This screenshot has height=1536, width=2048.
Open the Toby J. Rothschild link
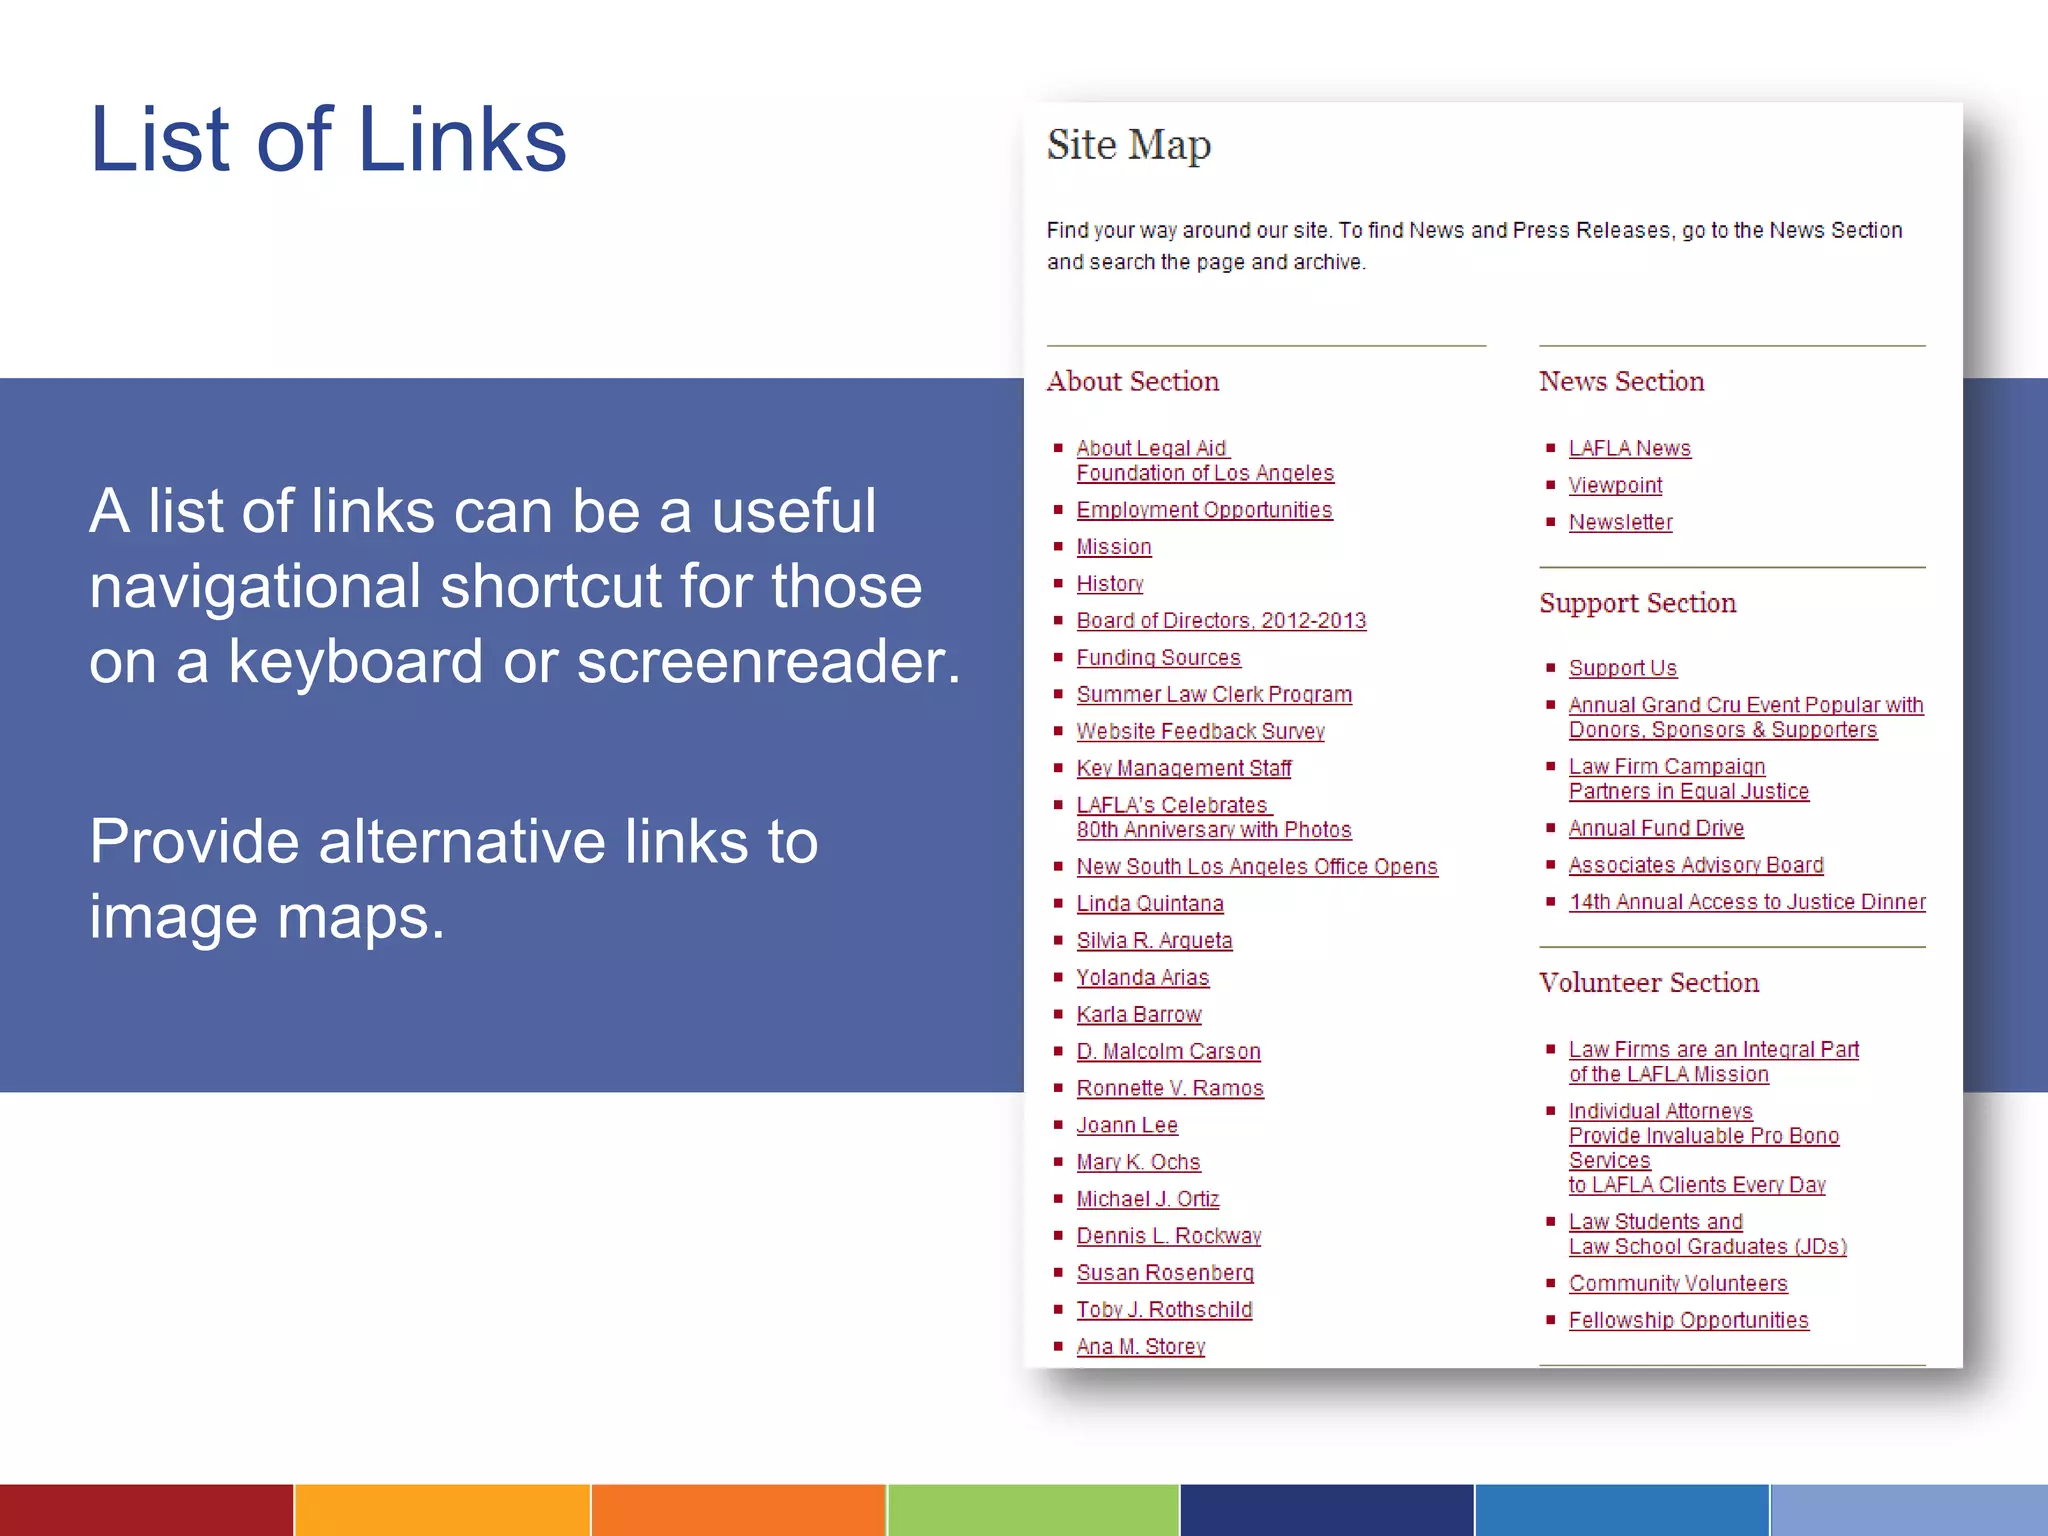1164,1311
